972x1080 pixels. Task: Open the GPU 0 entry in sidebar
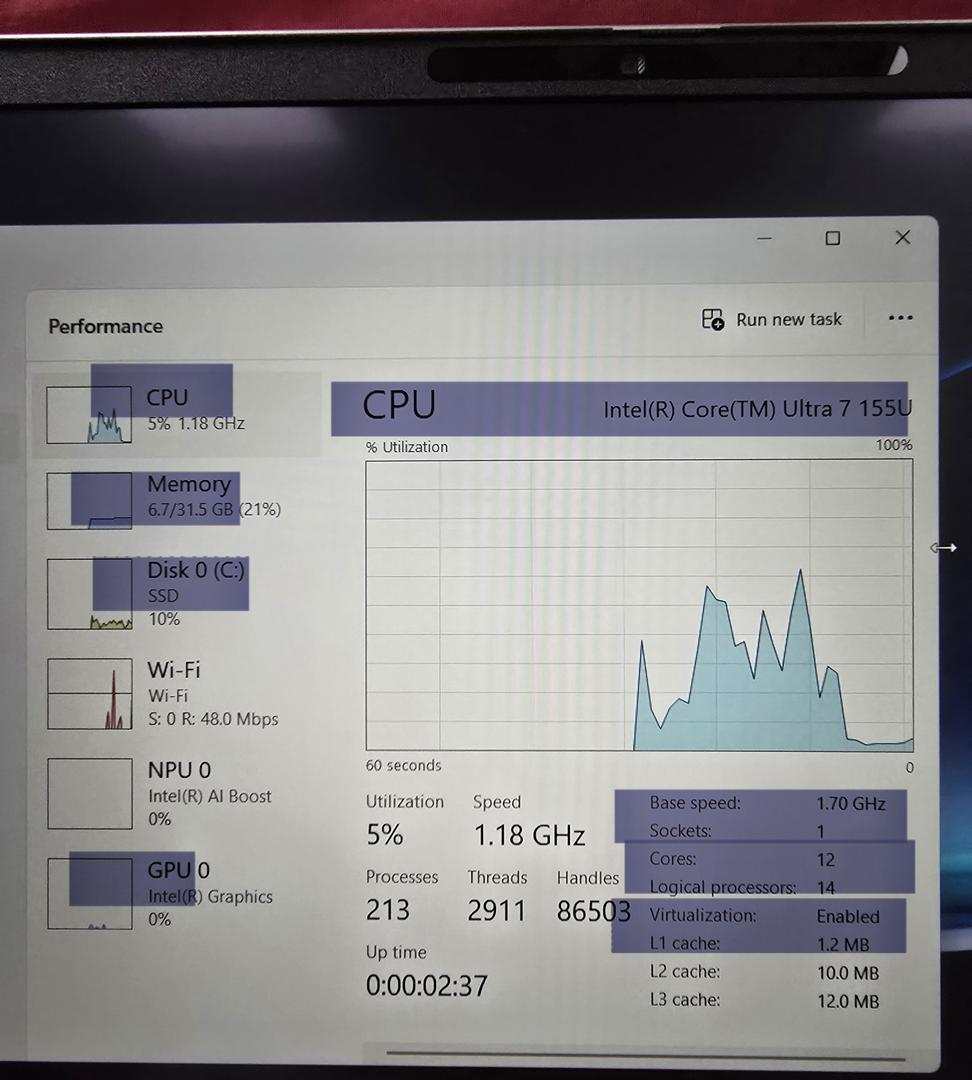point(176,893)
